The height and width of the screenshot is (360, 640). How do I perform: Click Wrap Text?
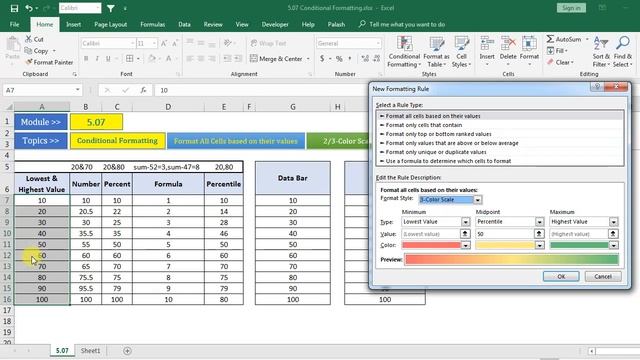tap(268, 43)
